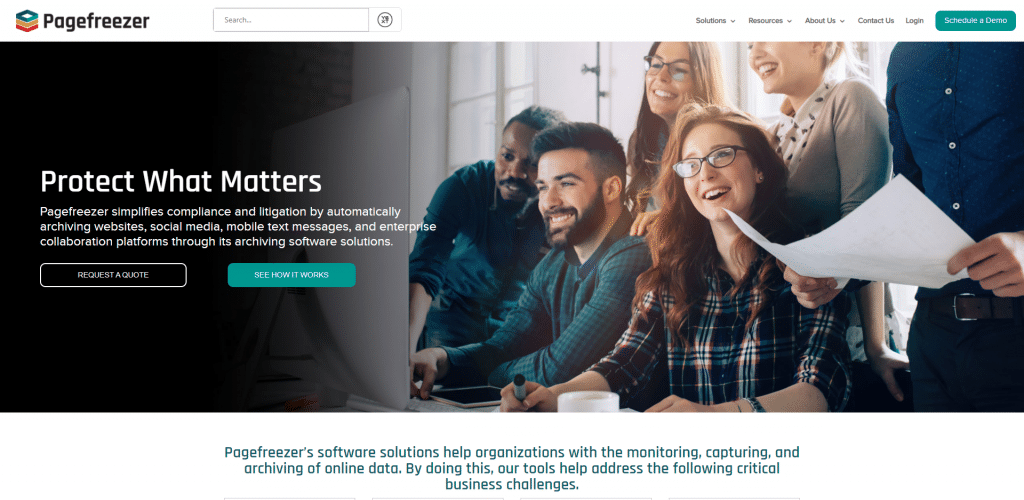The width and height of the screenshot is (1024, 500).
Task: Click the software solutions intro paragraph
Action: point(512,468)
